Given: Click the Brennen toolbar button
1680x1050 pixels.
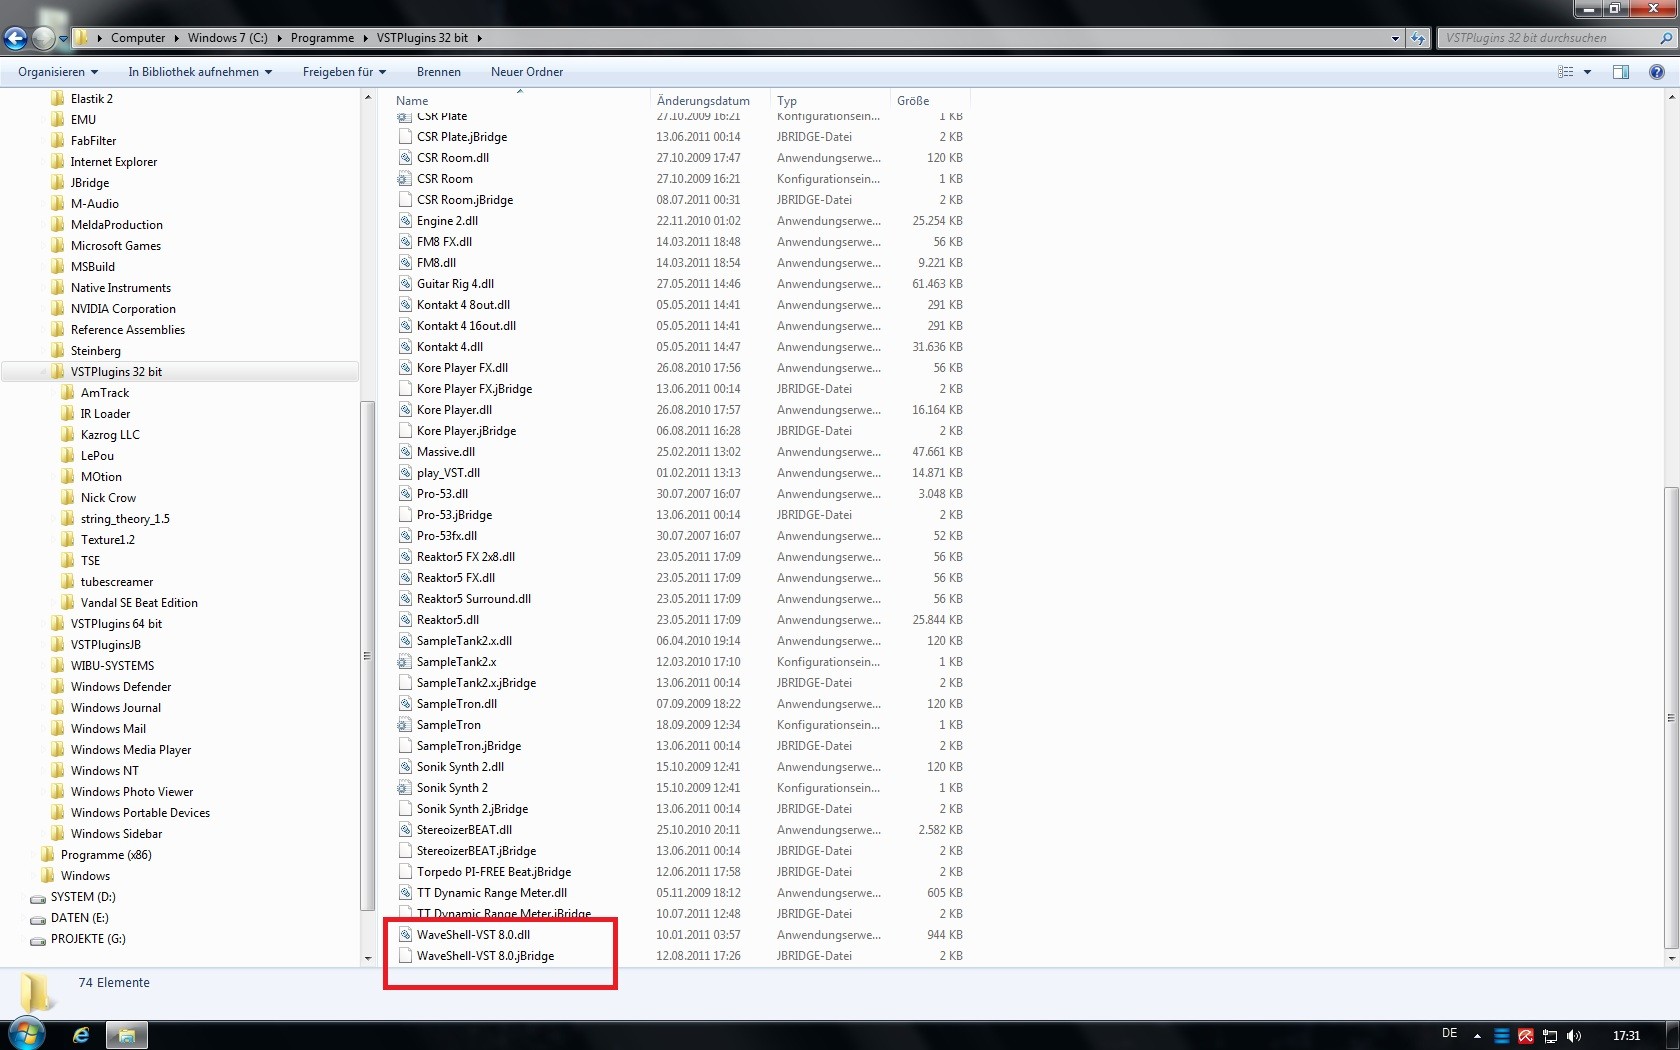Looking at the screenshot, I should pos(439,72).
